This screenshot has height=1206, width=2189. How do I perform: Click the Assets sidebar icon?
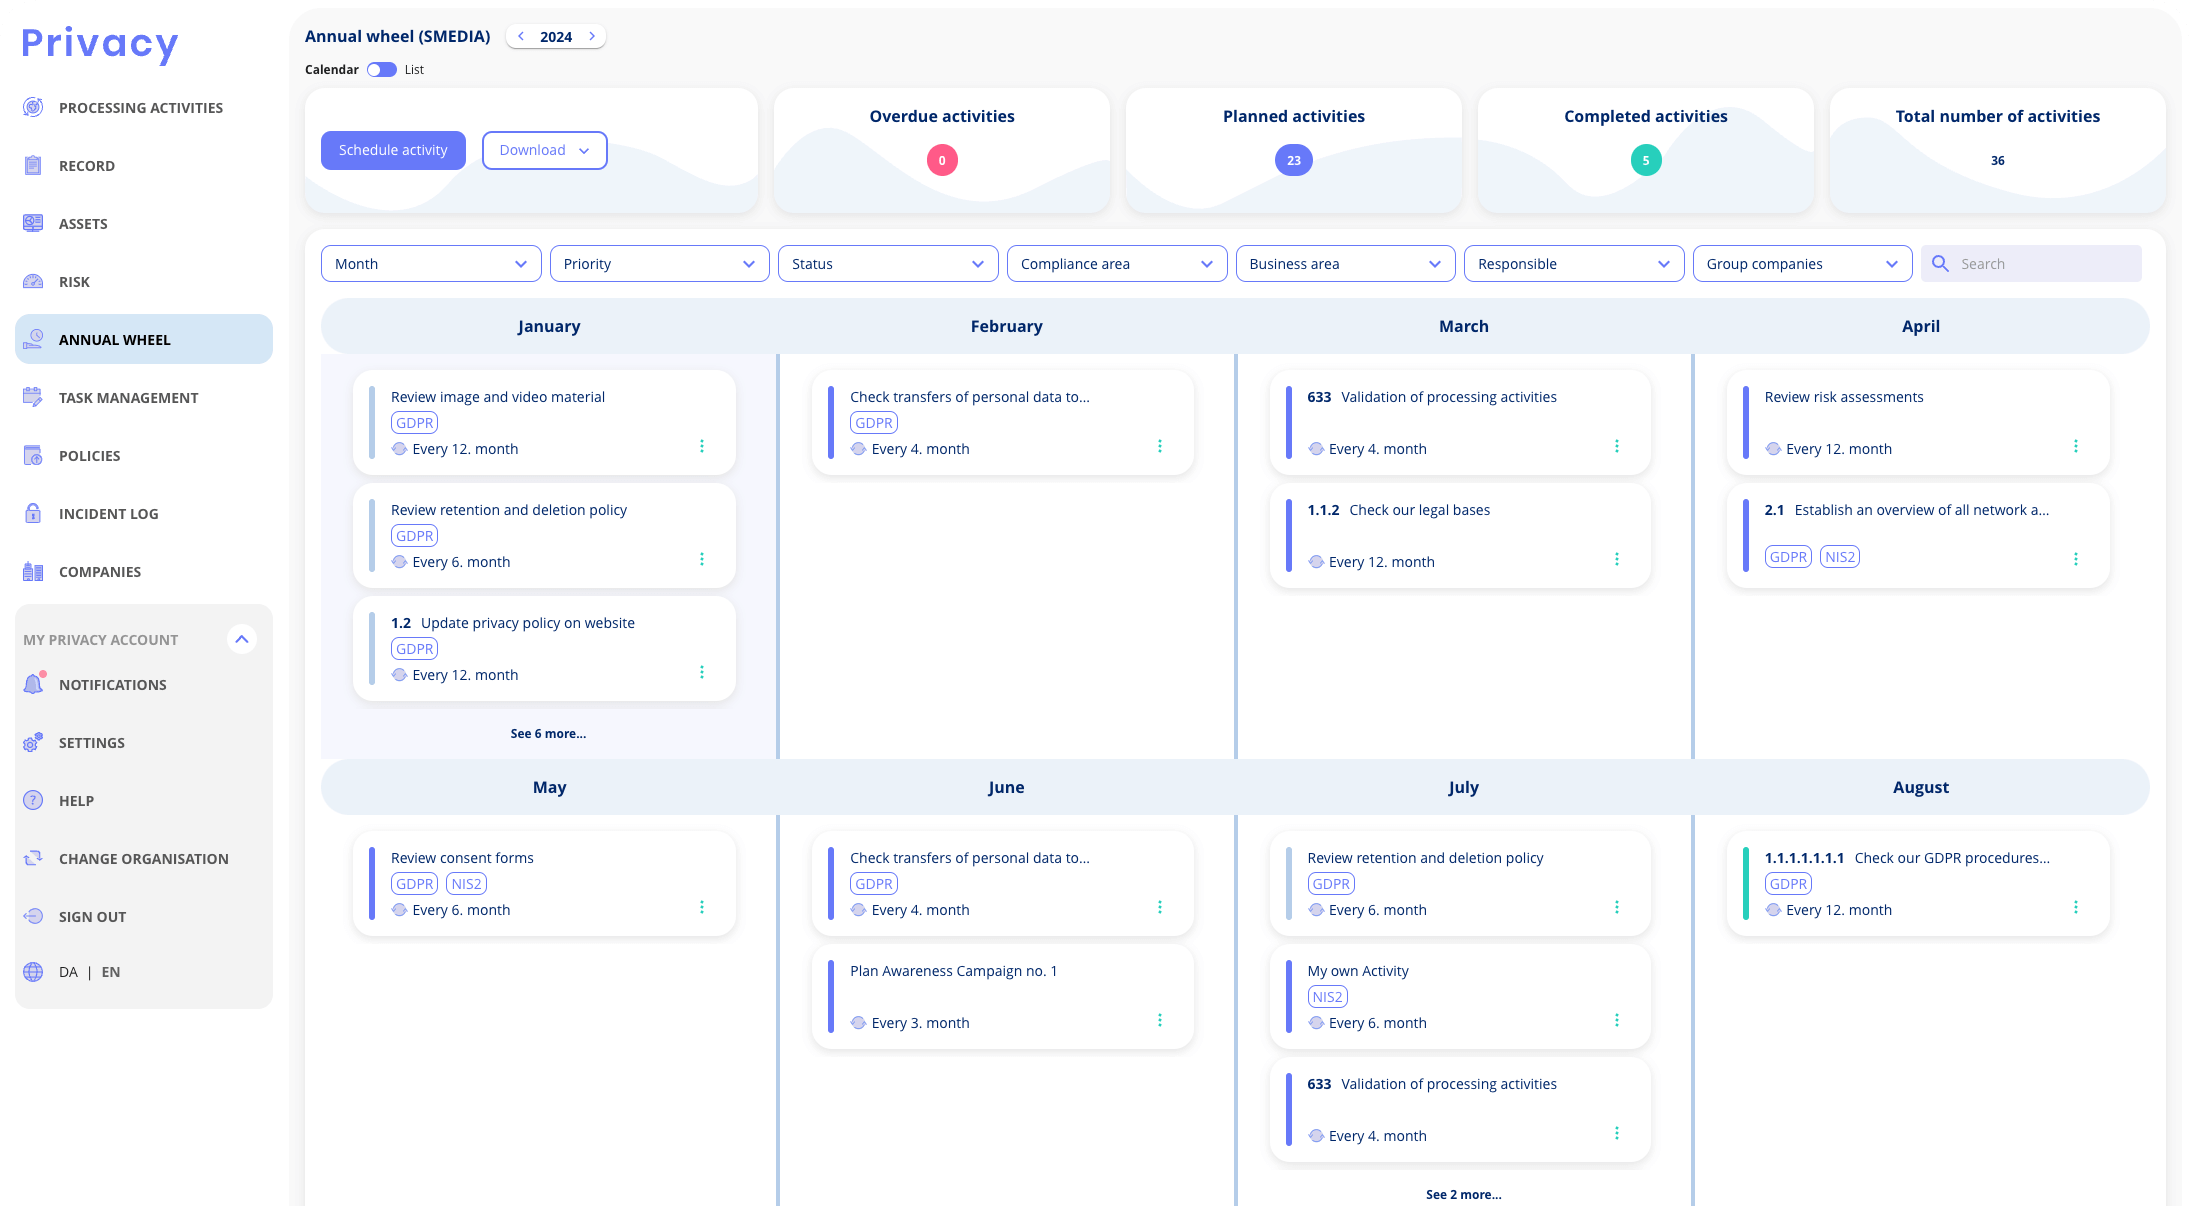coord(33,223)
